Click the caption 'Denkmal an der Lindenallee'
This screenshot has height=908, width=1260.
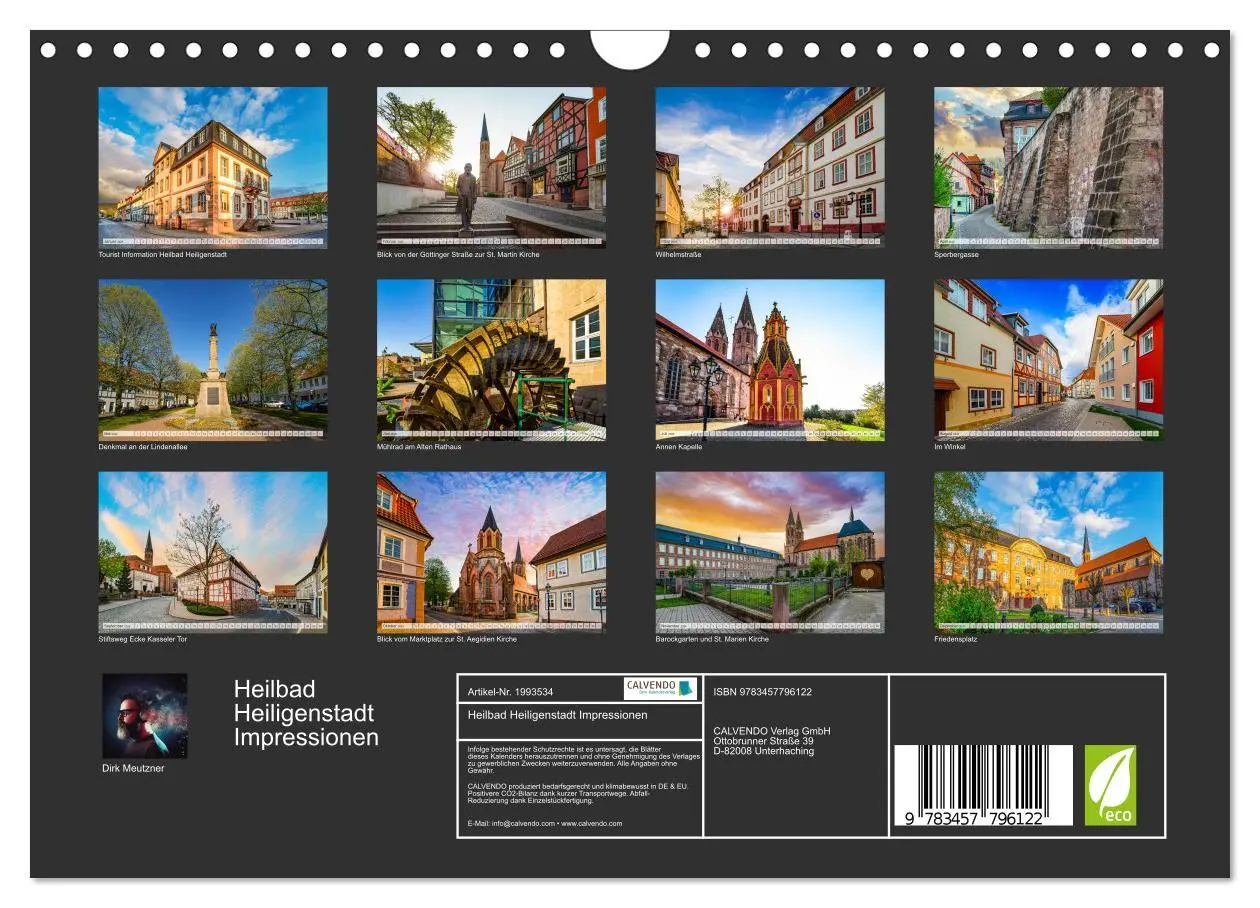click(x=142, y=447)
